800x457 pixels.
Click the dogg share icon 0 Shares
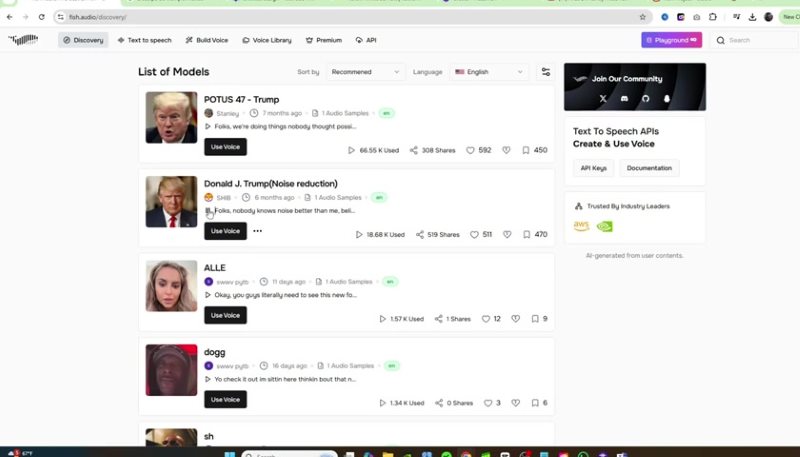click(x=439, y=403)
